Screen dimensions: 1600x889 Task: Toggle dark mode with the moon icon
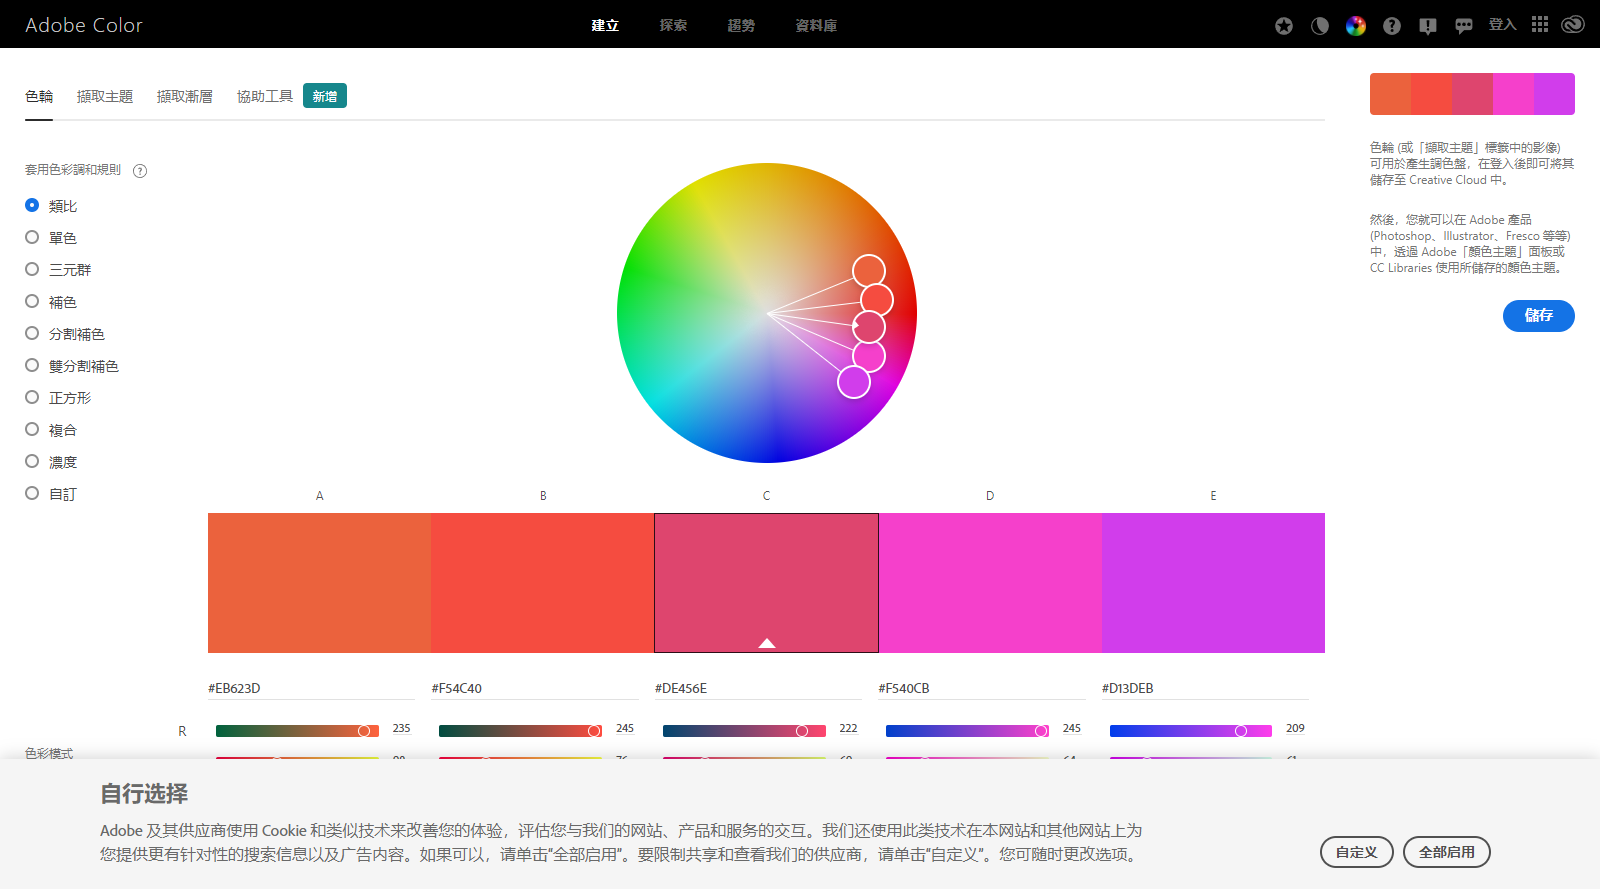pos(1320,26)
